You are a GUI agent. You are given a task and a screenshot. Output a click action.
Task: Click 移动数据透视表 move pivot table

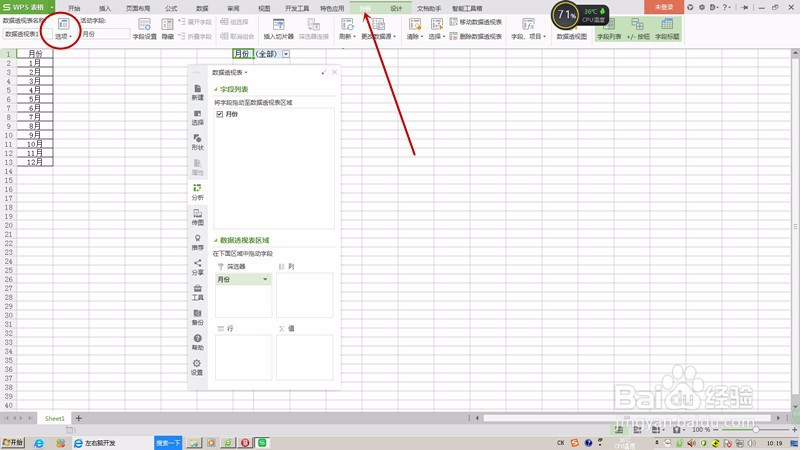[476, 22]
